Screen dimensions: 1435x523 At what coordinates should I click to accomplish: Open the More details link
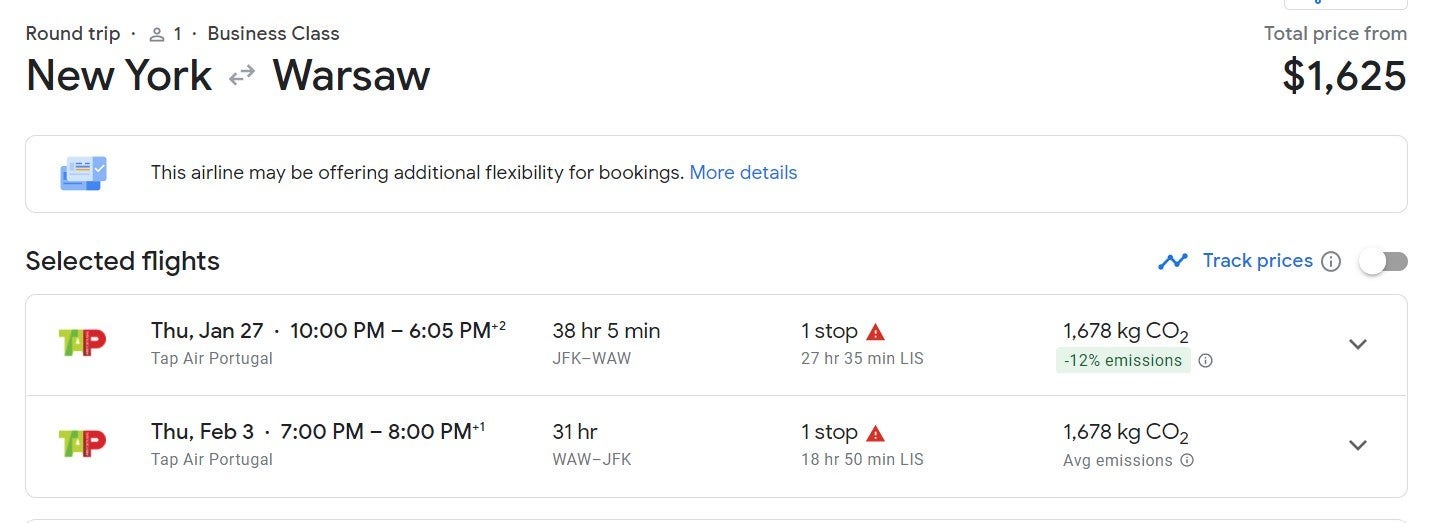click(x=743, y=173)
